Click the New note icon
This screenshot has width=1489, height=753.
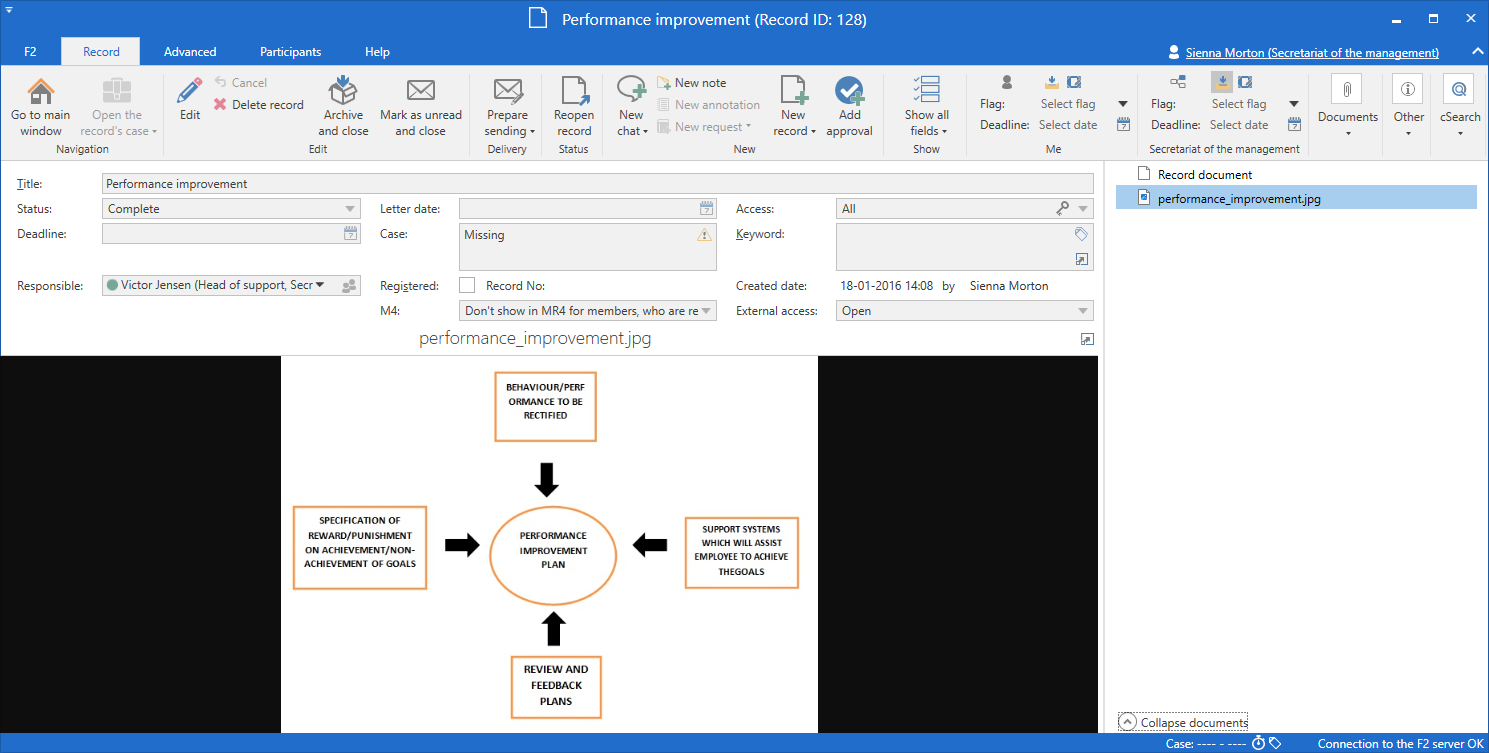click(x=664, y=83)
